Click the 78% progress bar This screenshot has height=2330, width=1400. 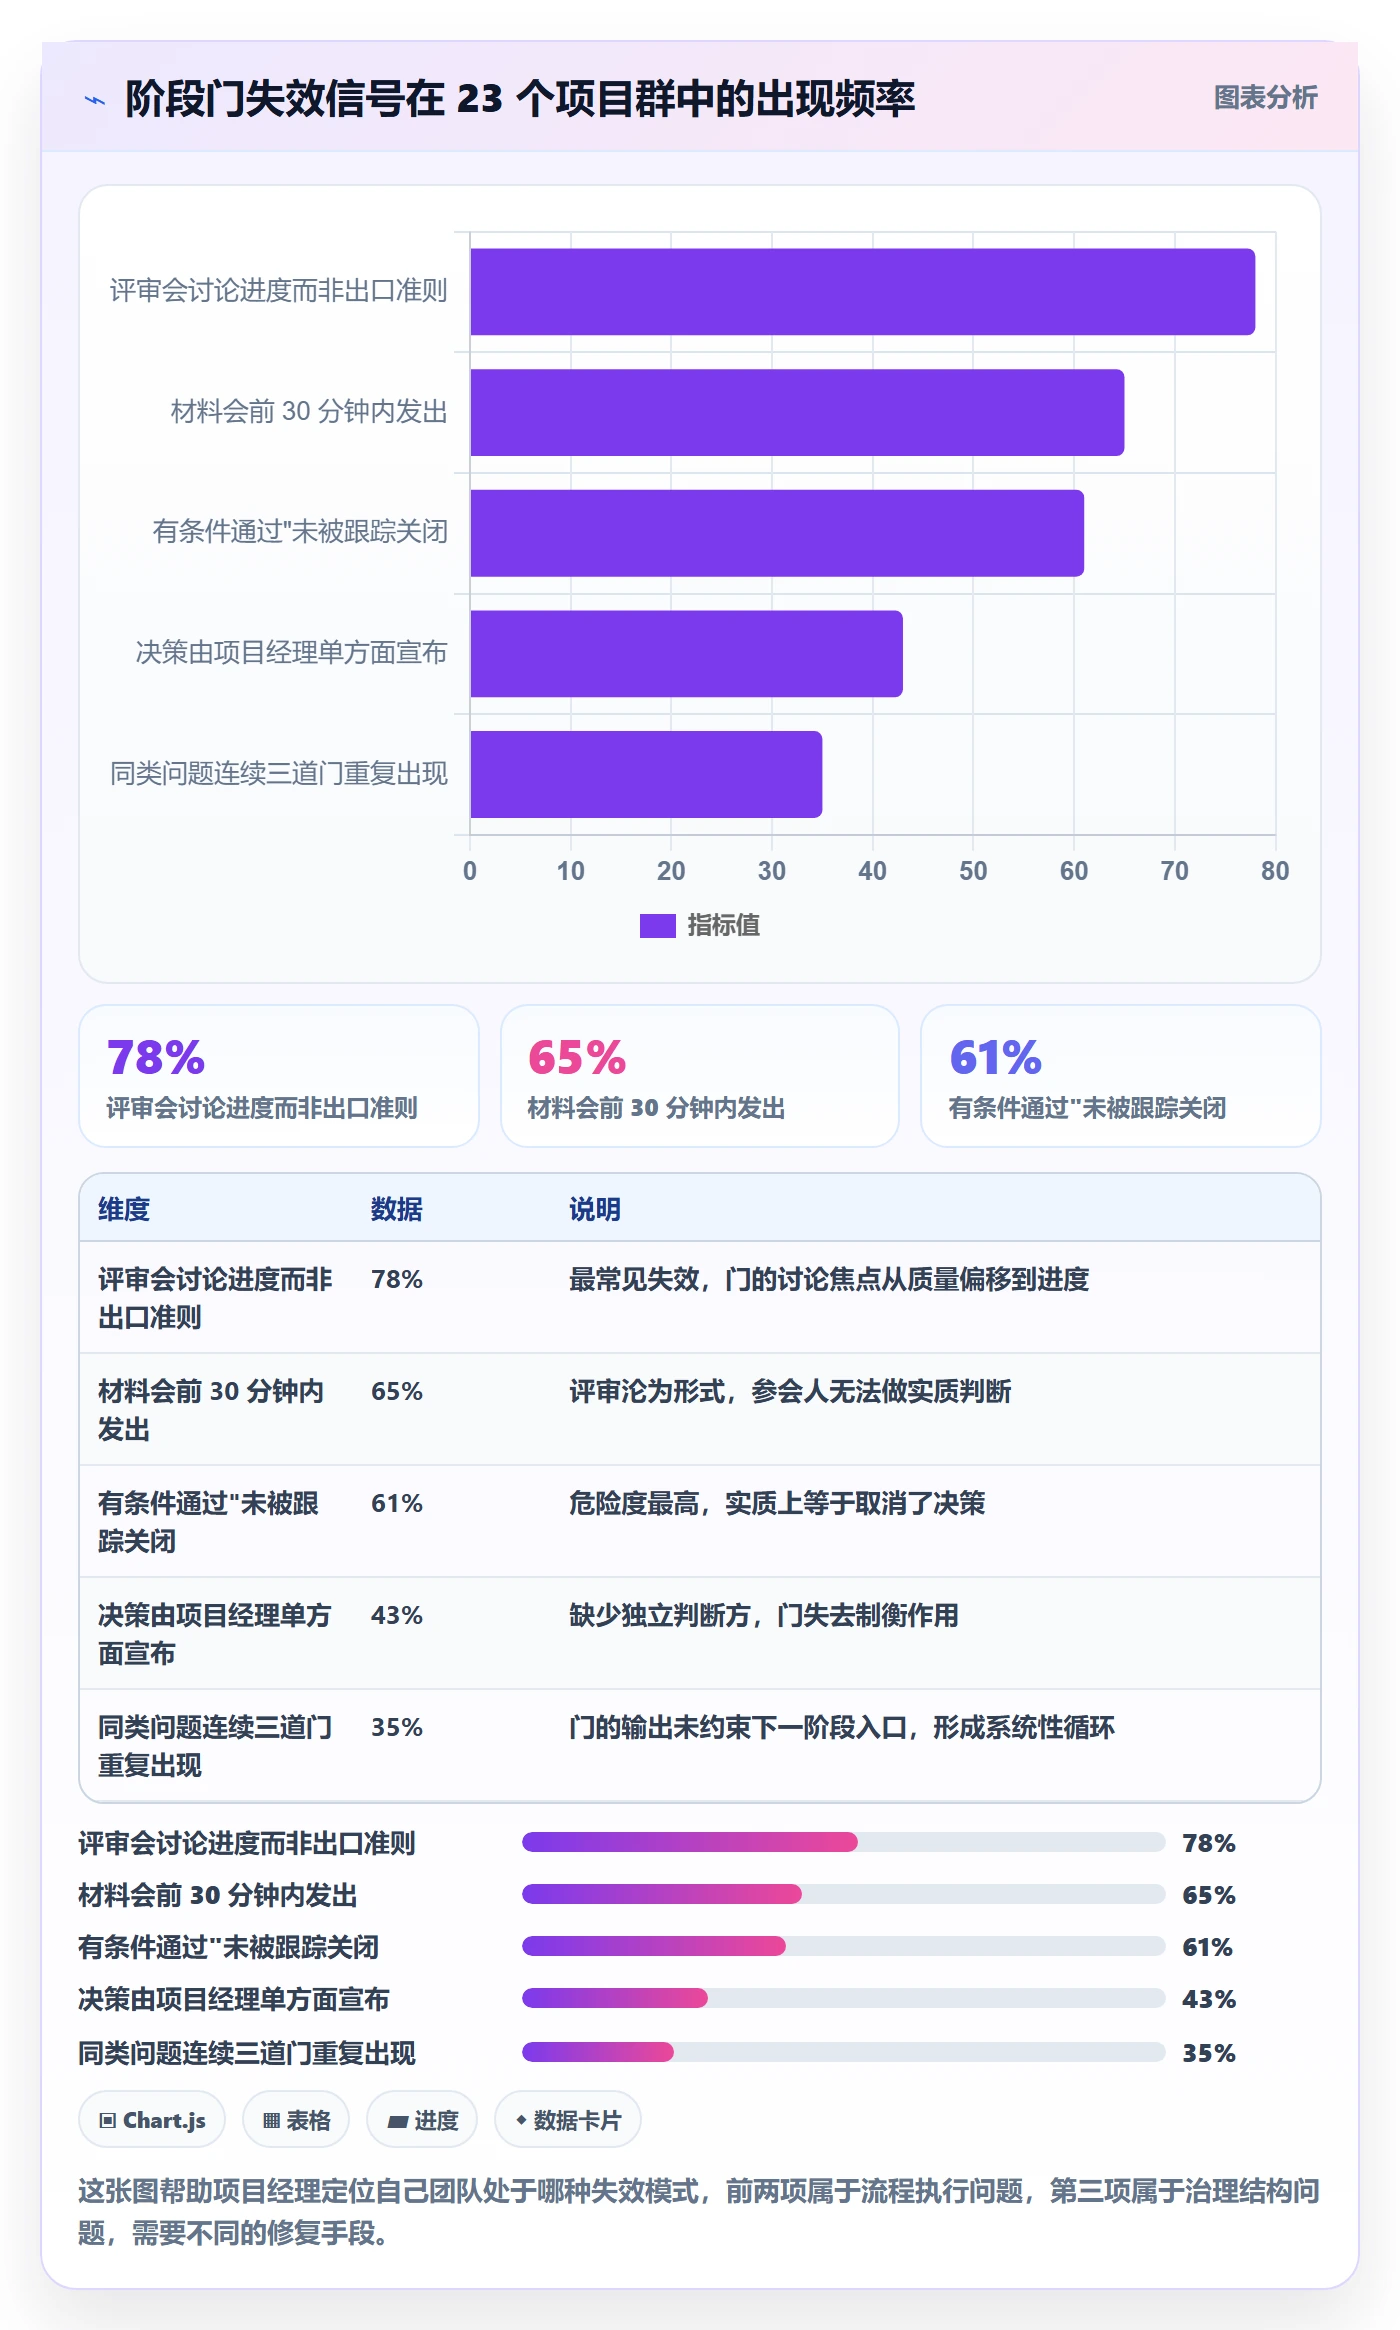click(x=843, y=1842)
